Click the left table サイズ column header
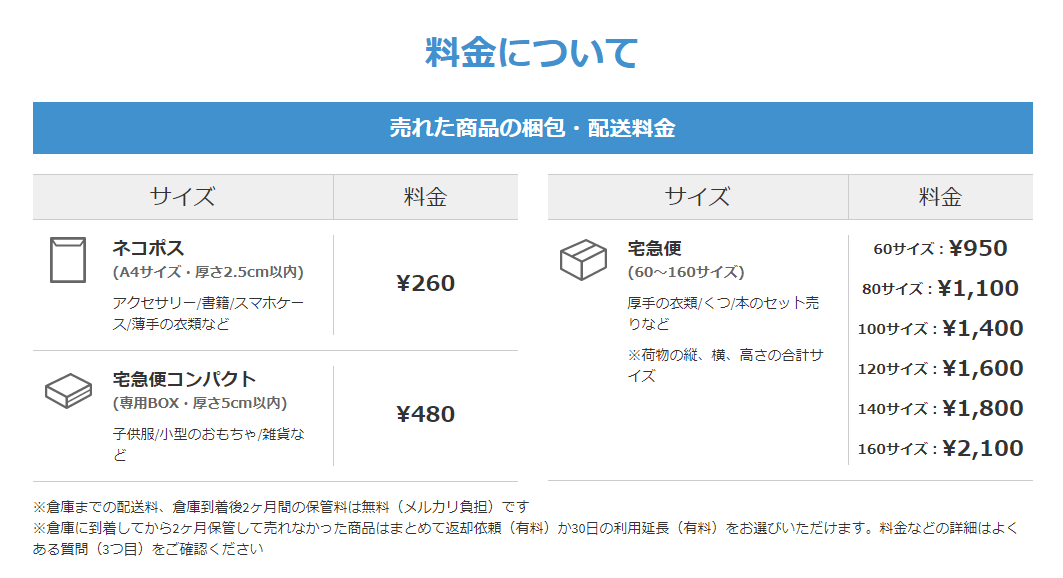The image size is (1063, 578). click(x=183, y=197)
